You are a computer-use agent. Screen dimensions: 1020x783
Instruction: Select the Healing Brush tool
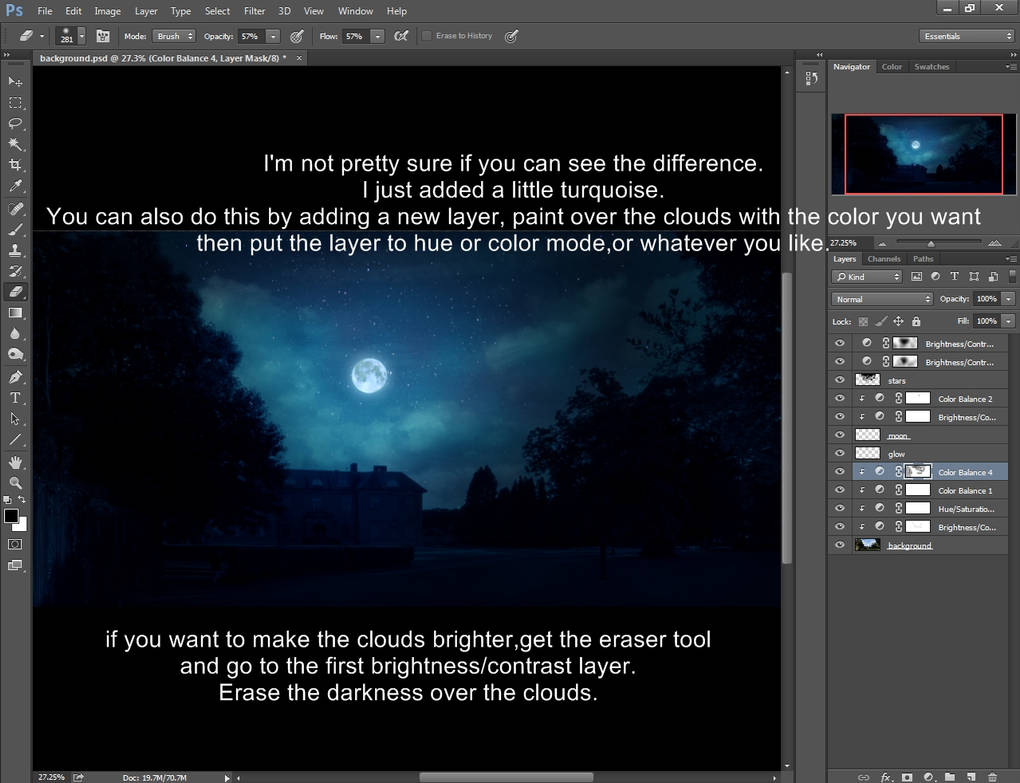tap(15, 209)
